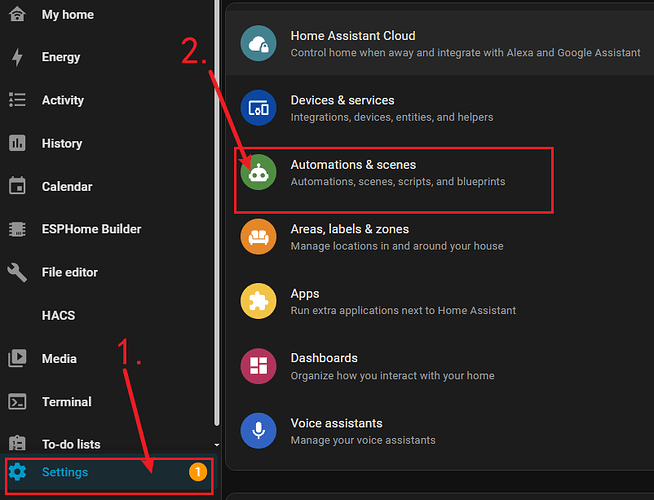Click the Settings gear icon
The image size is (654, 500).
pyautogui.click(x=18, y=472)
